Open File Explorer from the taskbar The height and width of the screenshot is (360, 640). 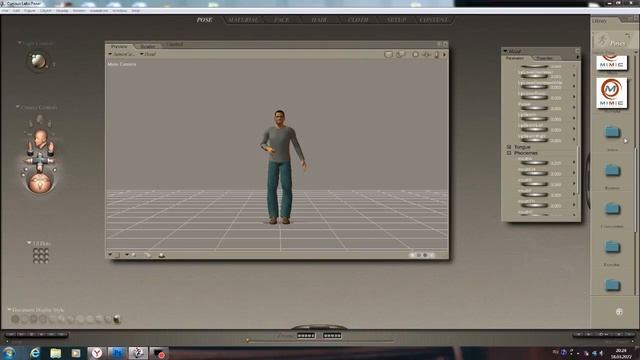(56, 353)
